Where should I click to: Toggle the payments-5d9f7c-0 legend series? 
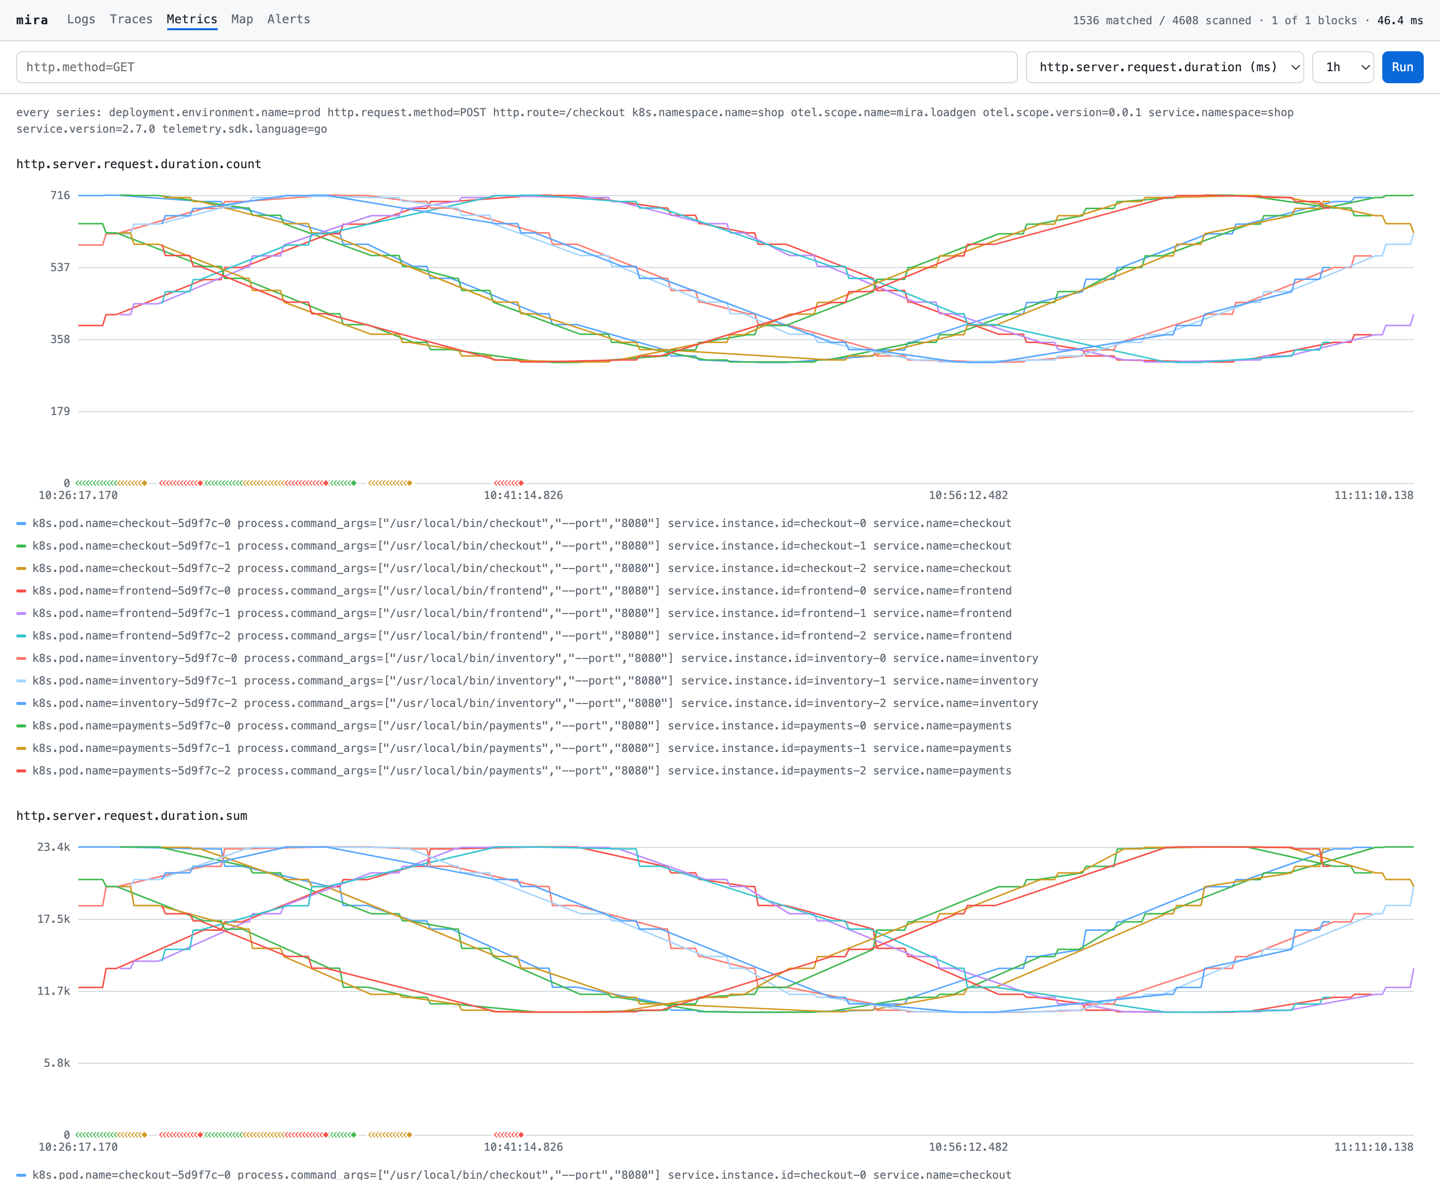(x=514, y=726)
